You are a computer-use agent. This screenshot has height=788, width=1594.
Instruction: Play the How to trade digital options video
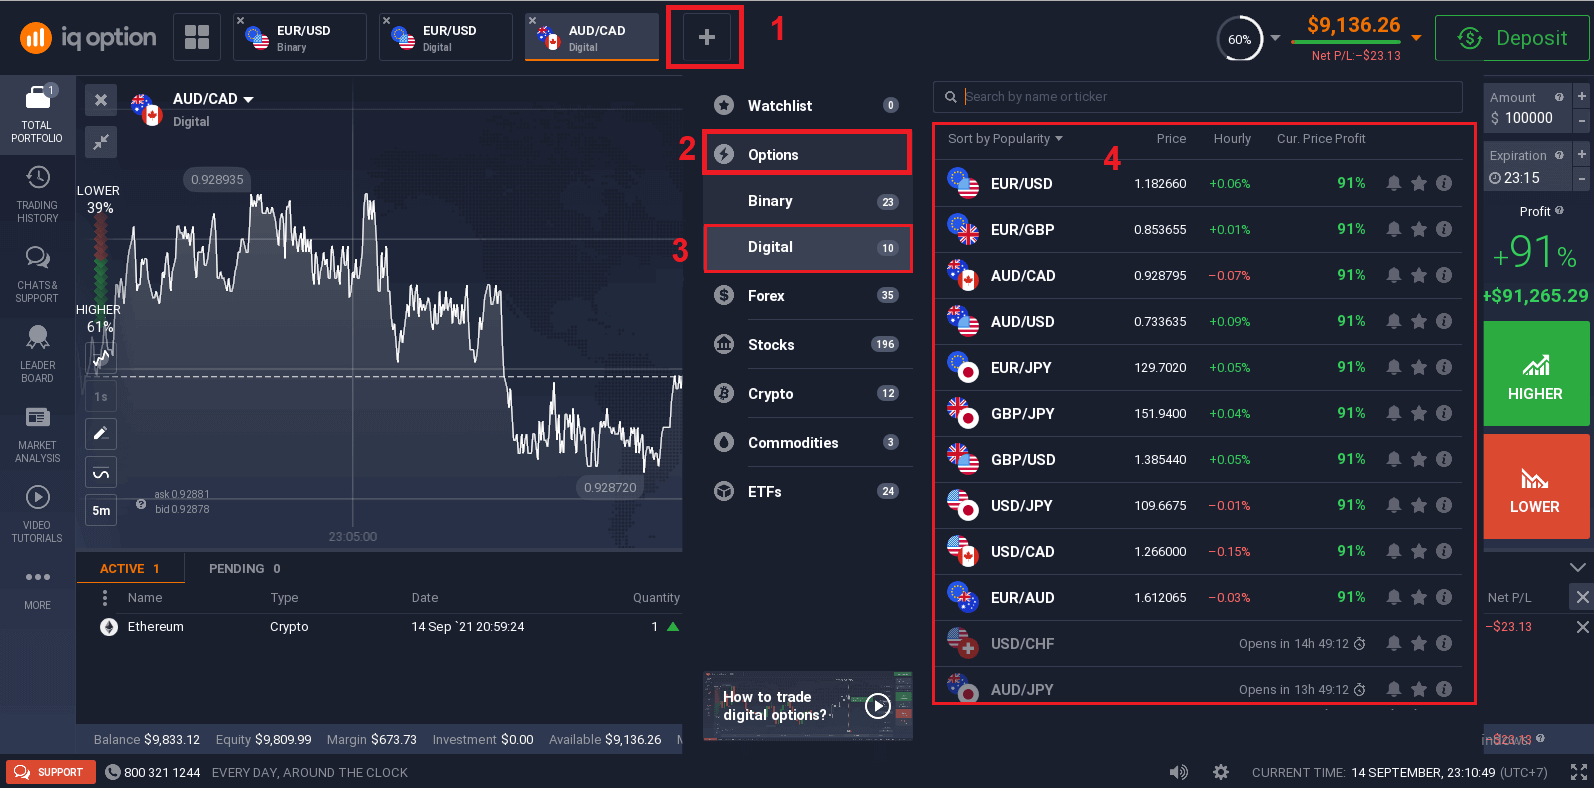(x=877, y=706)
